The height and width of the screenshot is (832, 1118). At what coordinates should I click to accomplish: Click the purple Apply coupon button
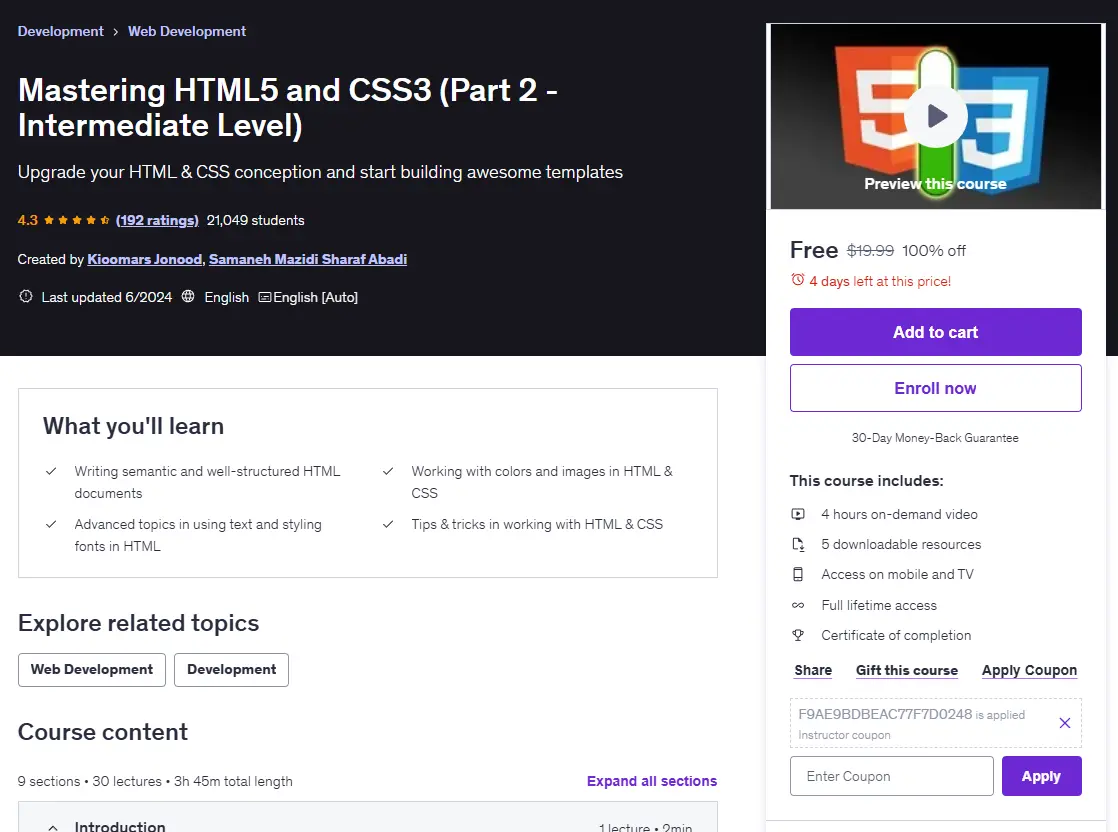(x=1041, y=776)
